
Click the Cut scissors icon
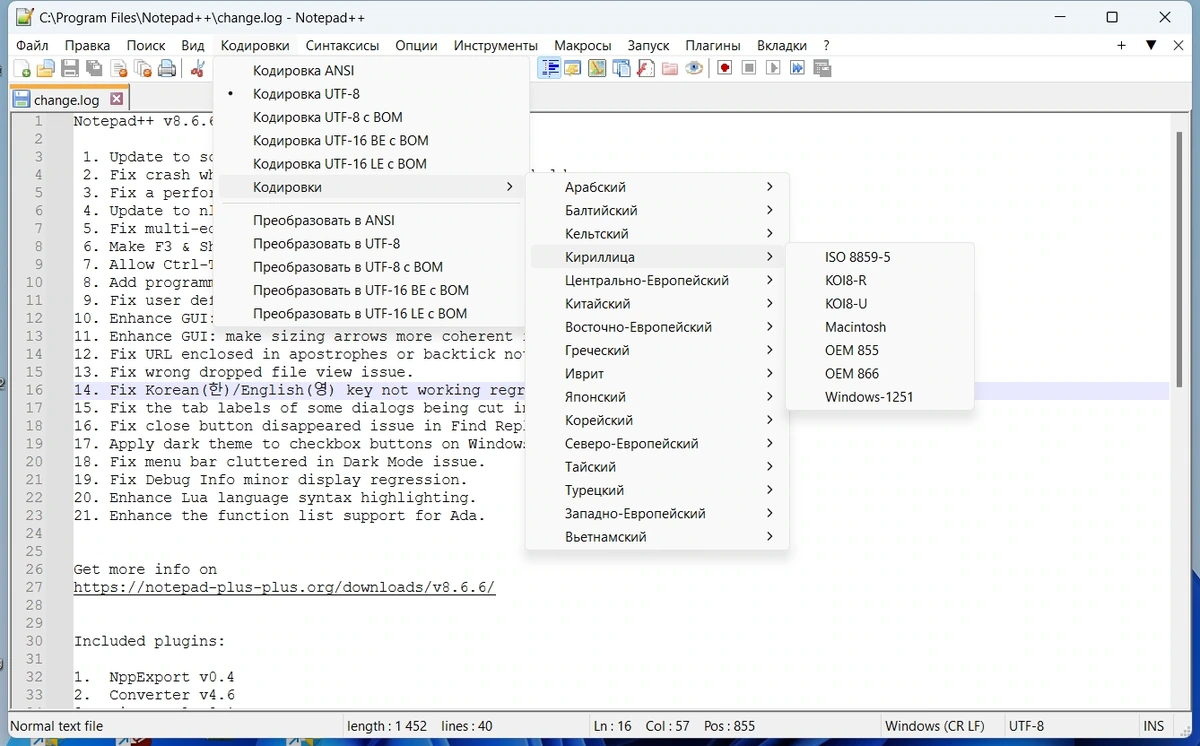[198, 69]
